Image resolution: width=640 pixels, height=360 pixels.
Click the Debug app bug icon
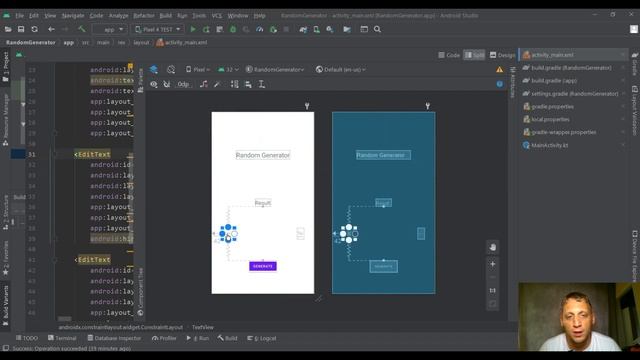tap(233, 29)
